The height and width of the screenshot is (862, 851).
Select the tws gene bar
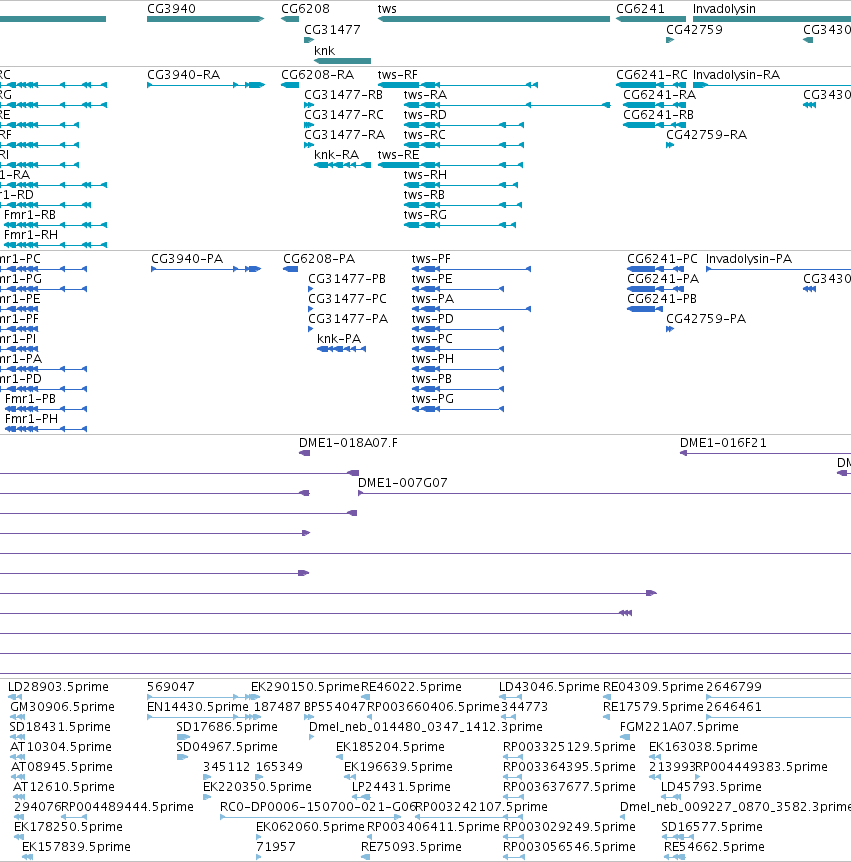[x=494, y=19]
